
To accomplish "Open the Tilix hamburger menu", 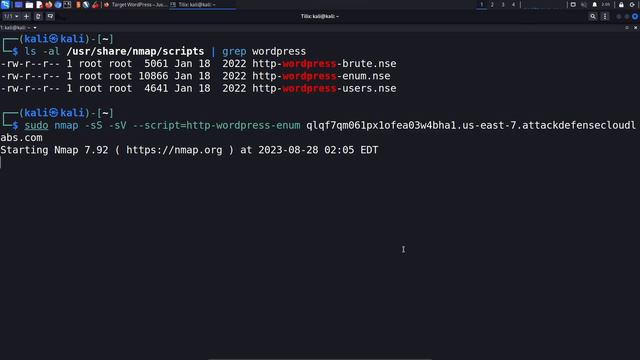I will coord(605,16).
